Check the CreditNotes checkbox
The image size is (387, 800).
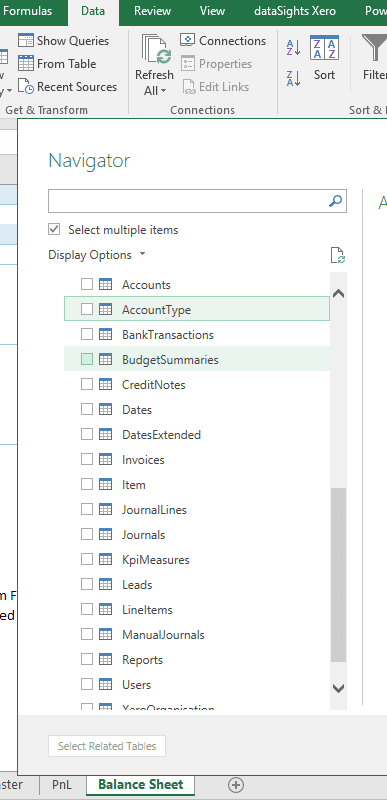[87, 385]
